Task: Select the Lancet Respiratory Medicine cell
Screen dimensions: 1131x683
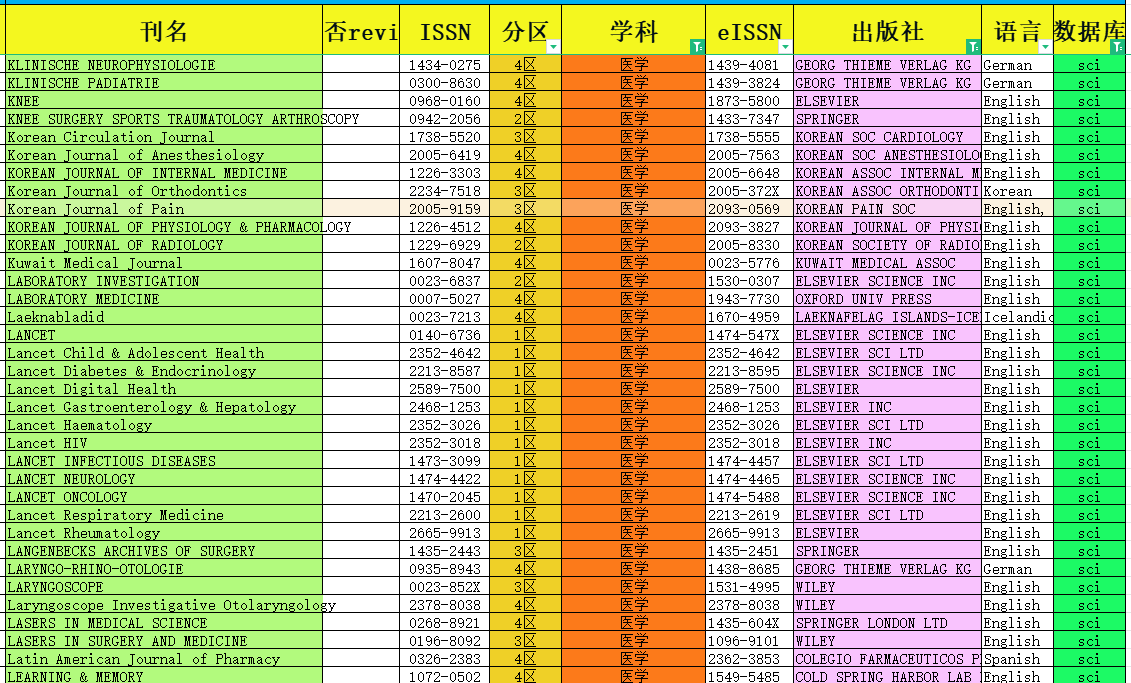Action: pos(164,516)
